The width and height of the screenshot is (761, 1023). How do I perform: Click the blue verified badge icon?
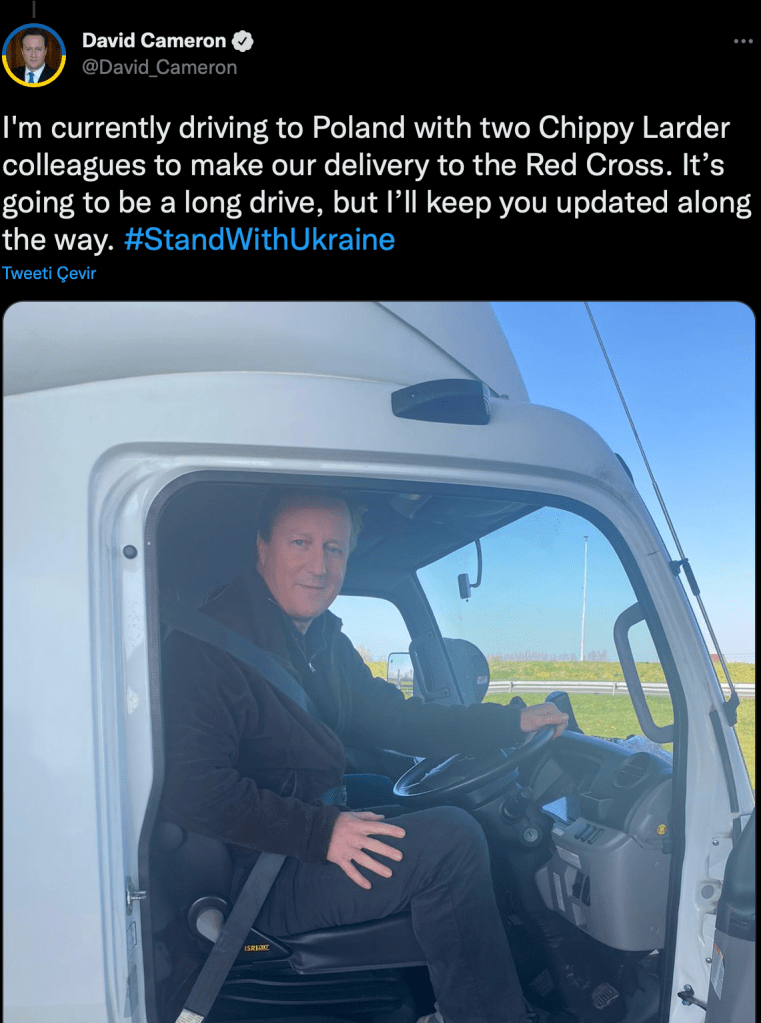(x=243, y=41)
